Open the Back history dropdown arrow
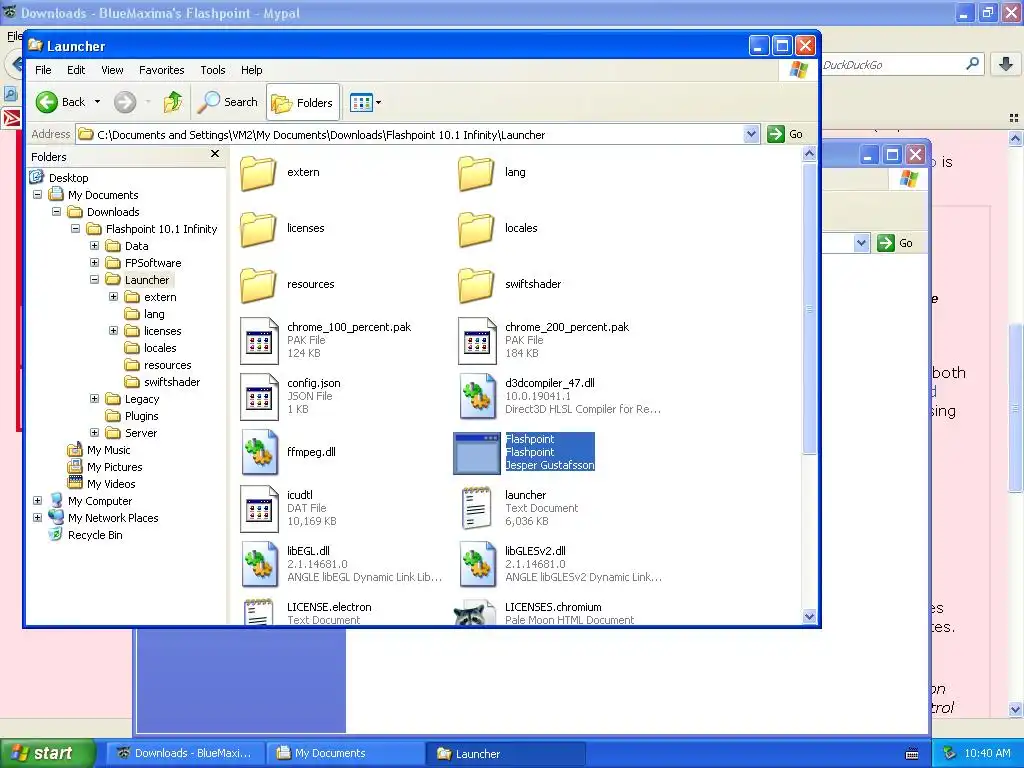 [x=97, y=102]
